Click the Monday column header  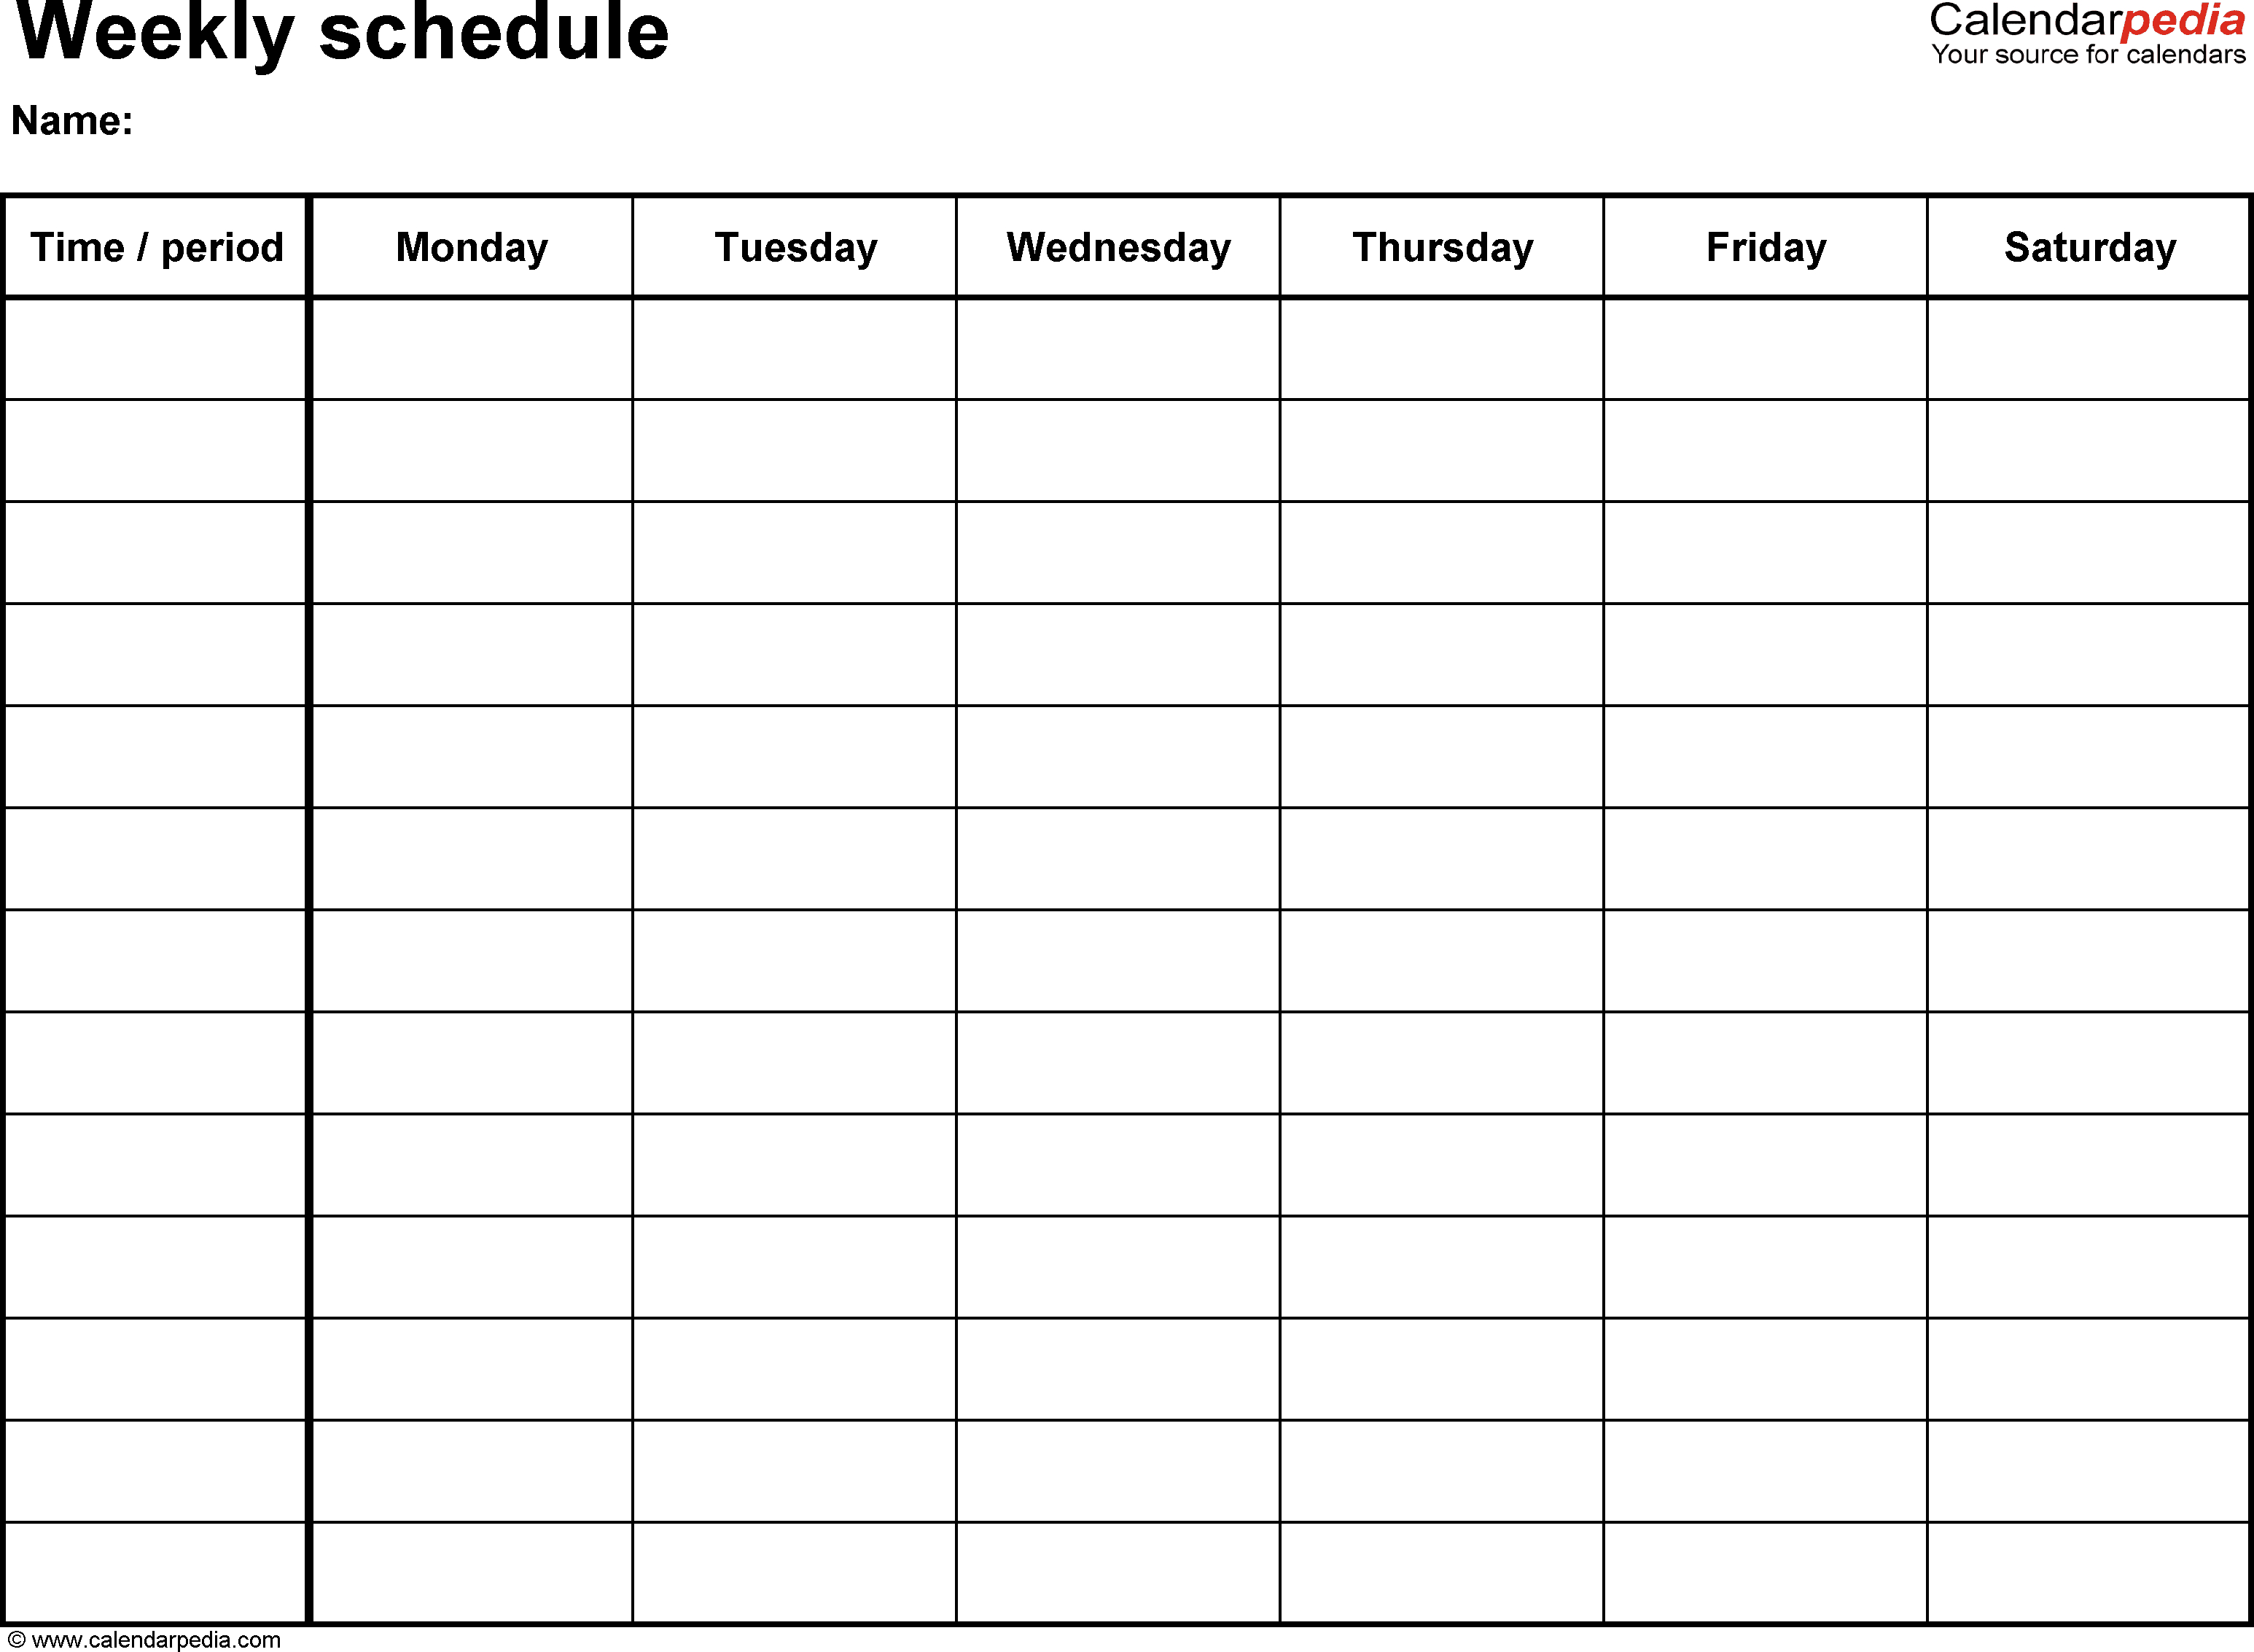click(x=471, y=245)
